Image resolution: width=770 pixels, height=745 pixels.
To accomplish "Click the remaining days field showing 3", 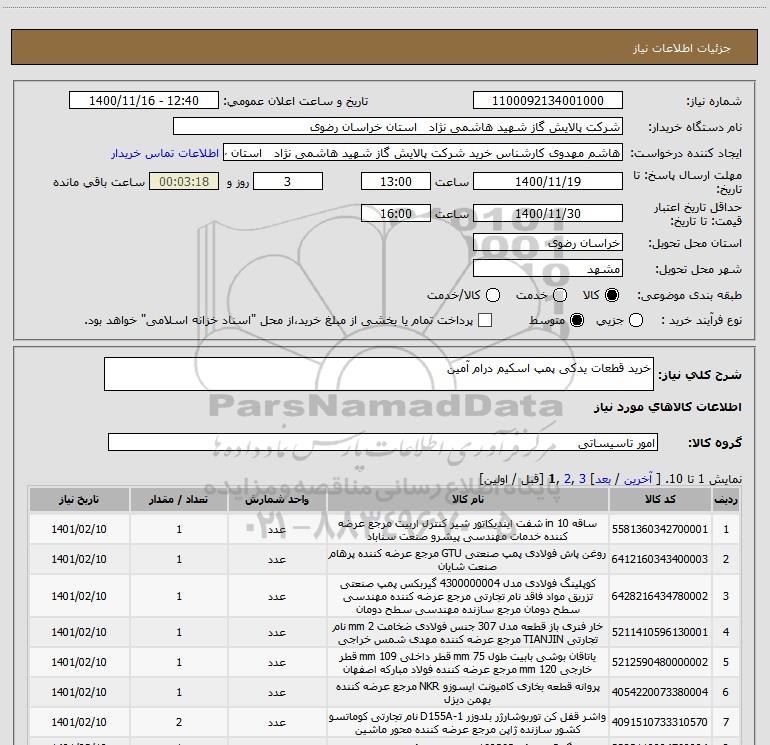I will 288,181.
